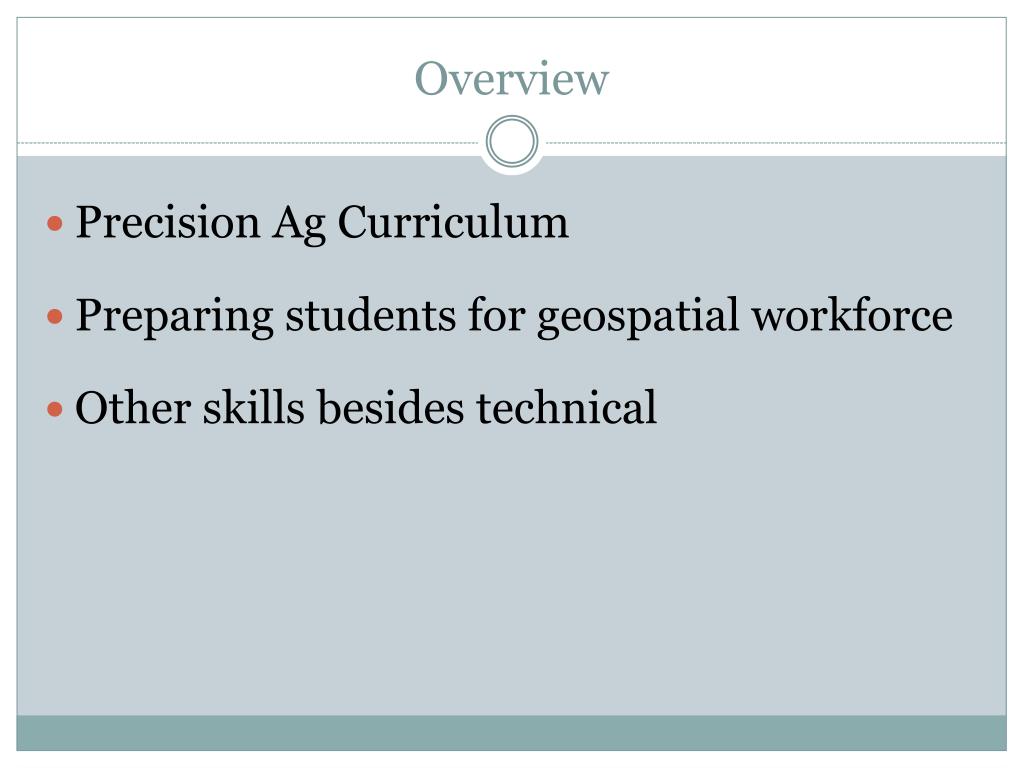Click the word technical
The image size is (1024, 768).
(566, 408)
